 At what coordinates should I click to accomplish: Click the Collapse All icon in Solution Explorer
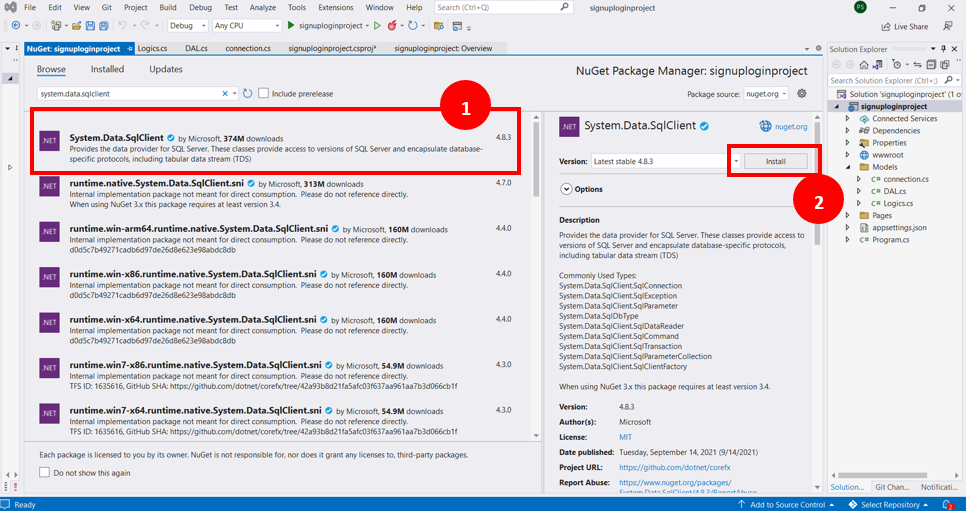point(930,65)
